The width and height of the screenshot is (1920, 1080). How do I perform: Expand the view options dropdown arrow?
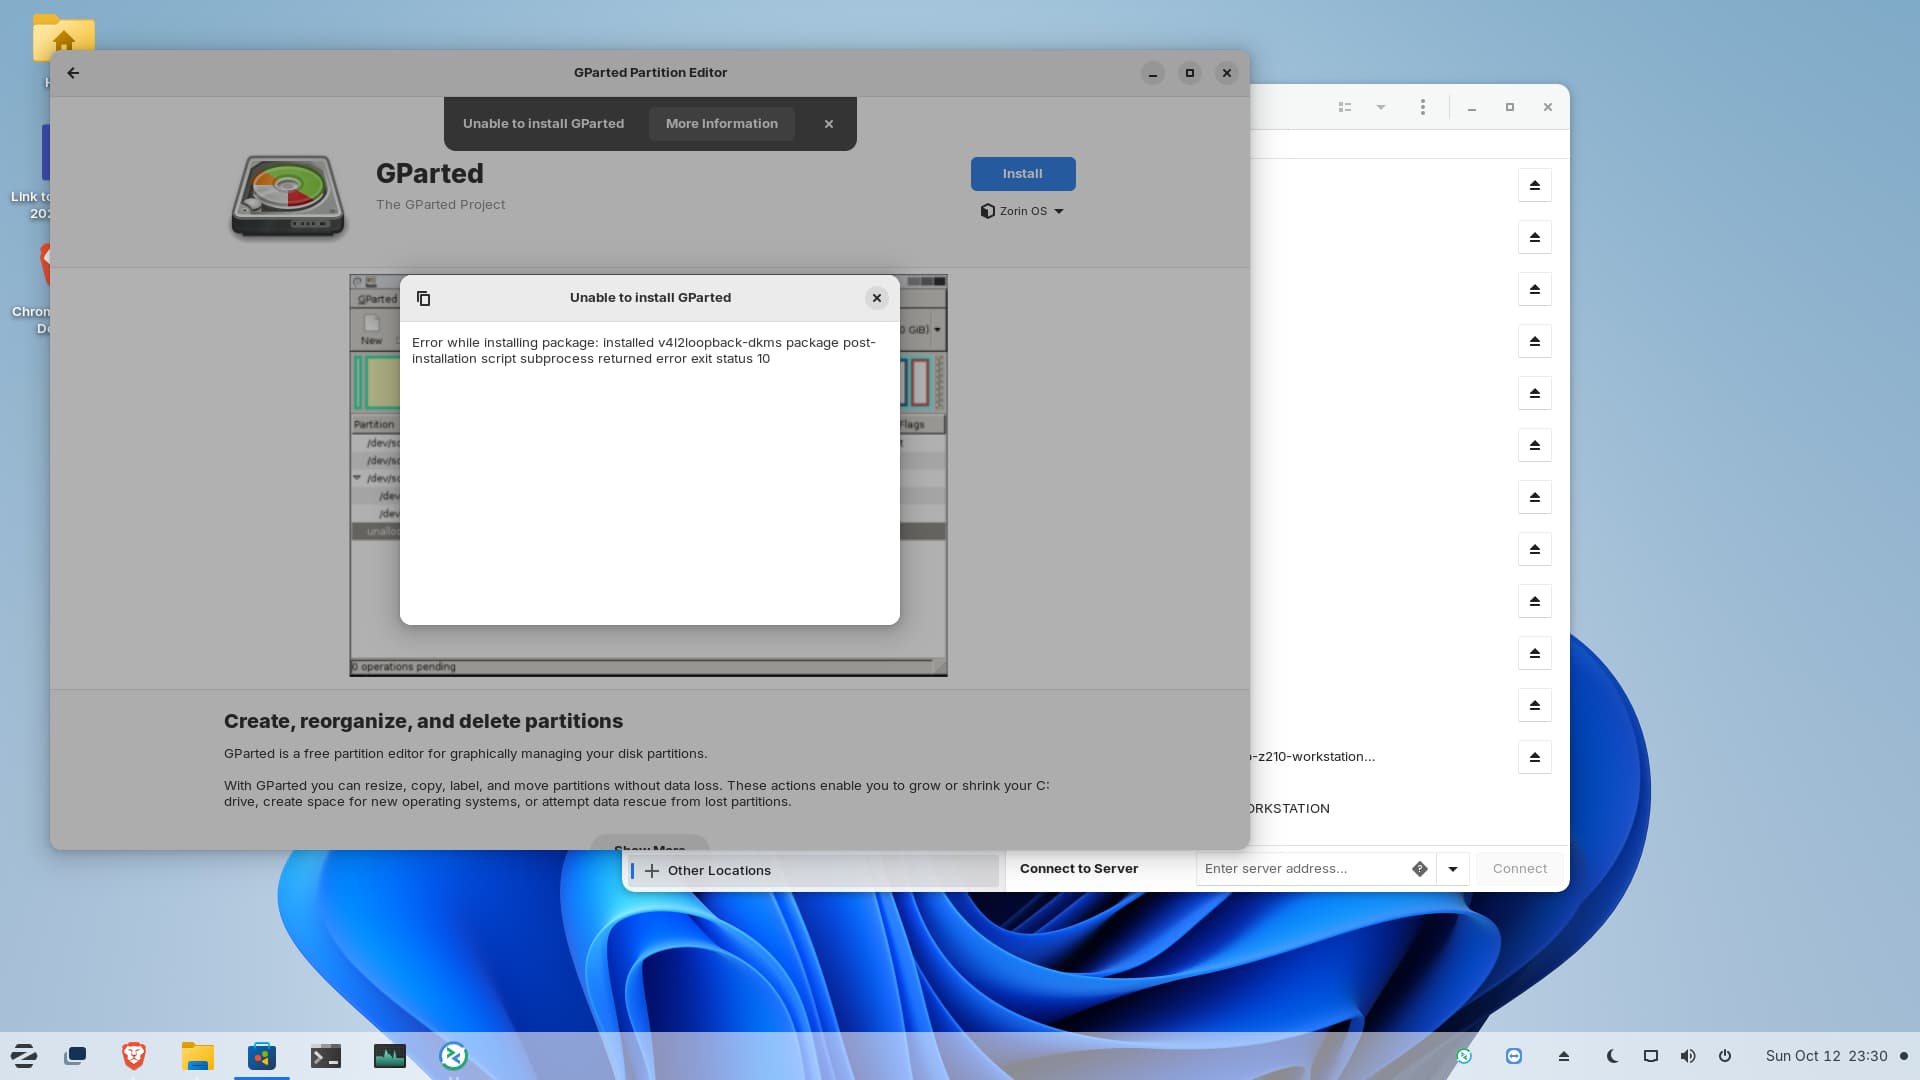[1381, 107]
